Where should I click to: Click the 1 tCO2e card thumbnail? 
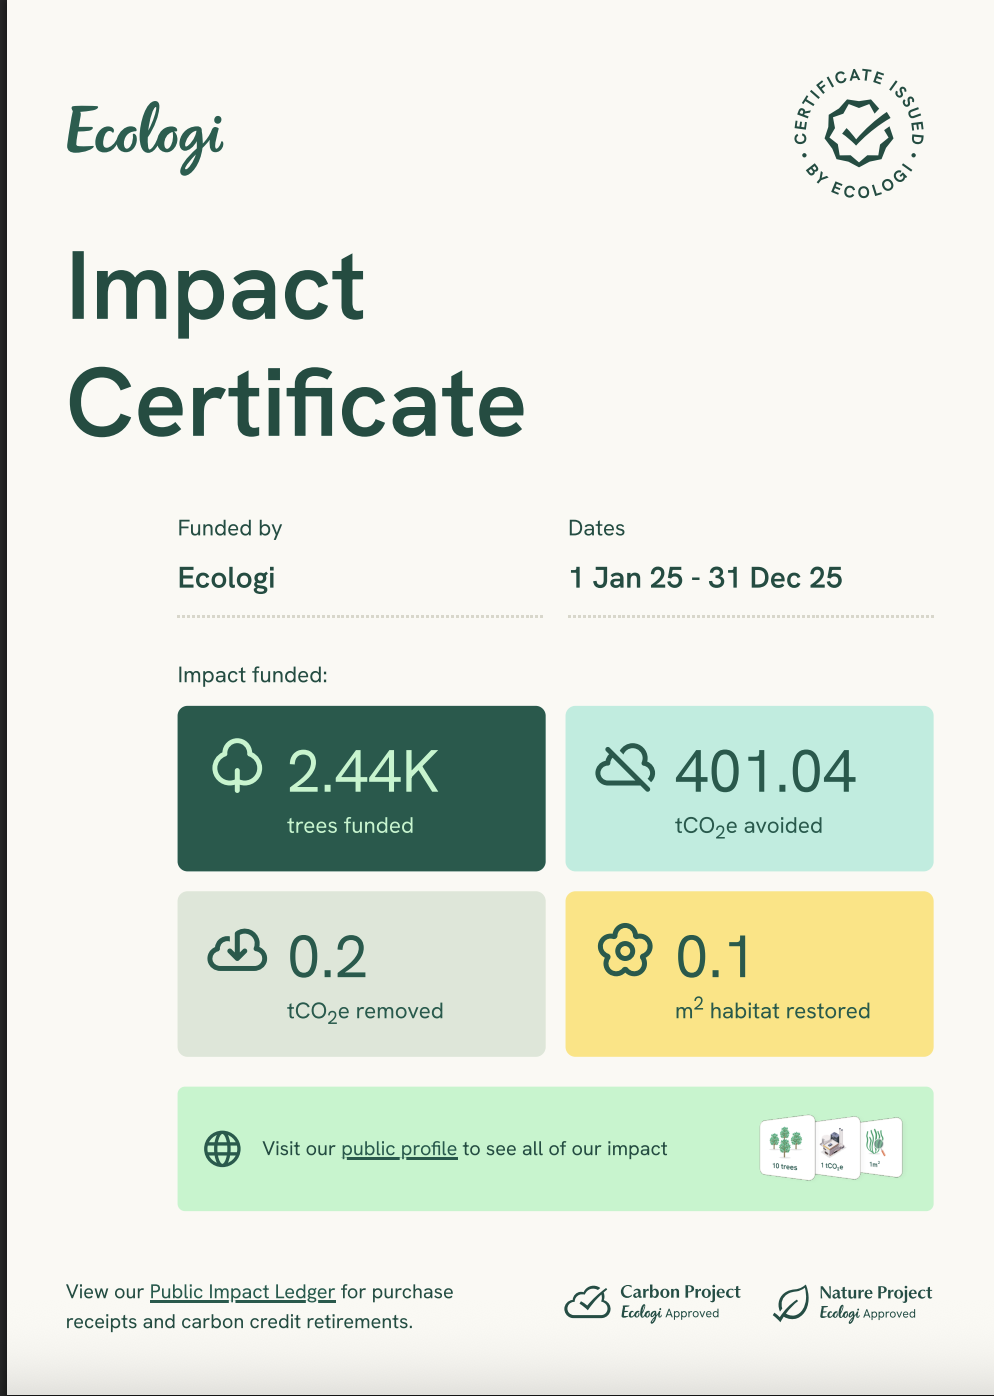[837, 1148]
